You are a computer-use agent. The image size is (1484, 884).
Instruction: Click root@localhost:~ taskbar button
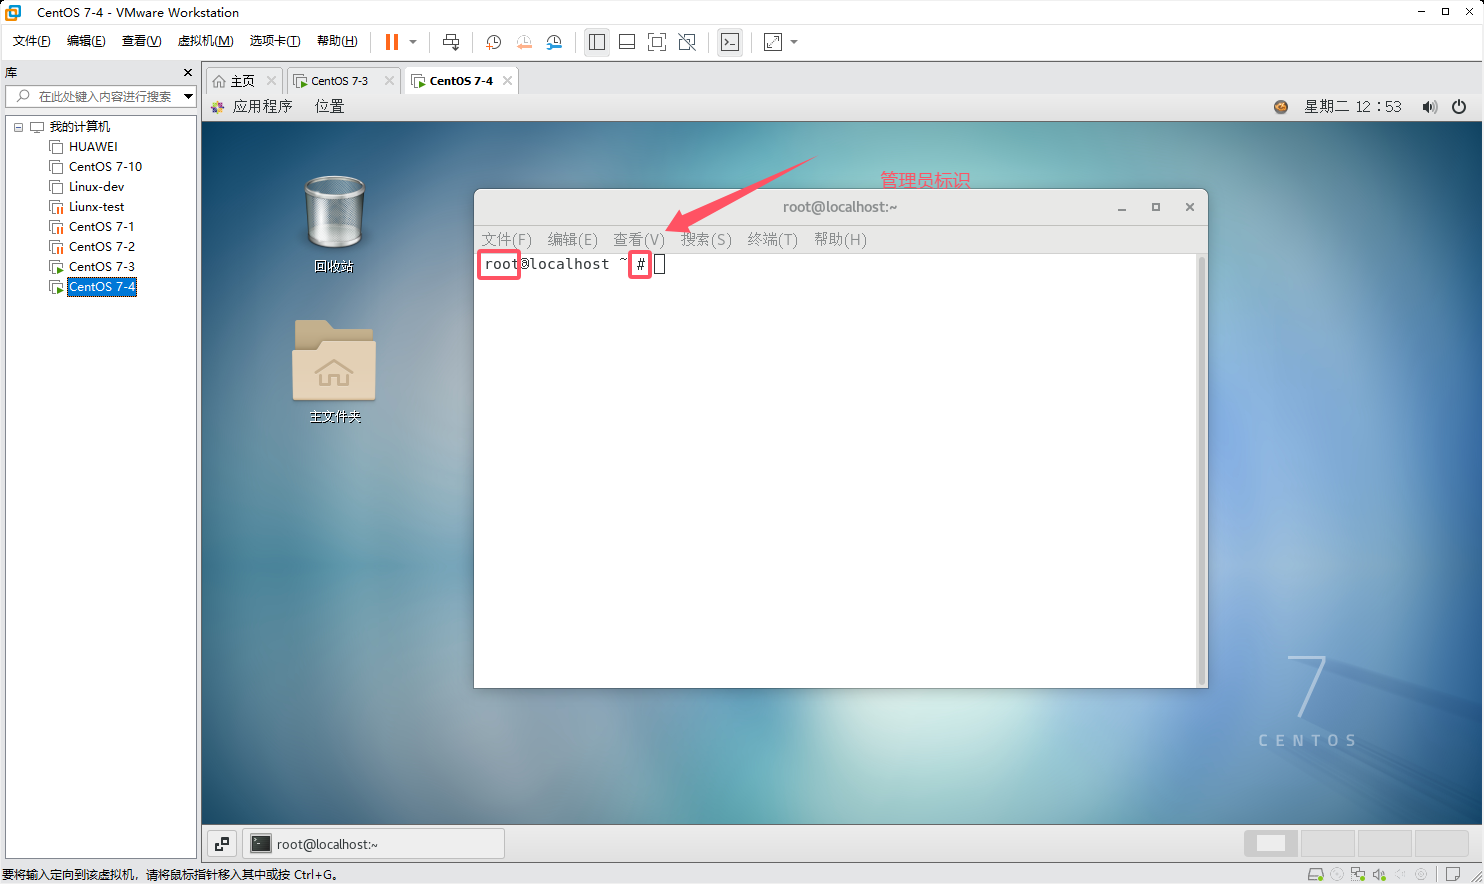point(373,844)
